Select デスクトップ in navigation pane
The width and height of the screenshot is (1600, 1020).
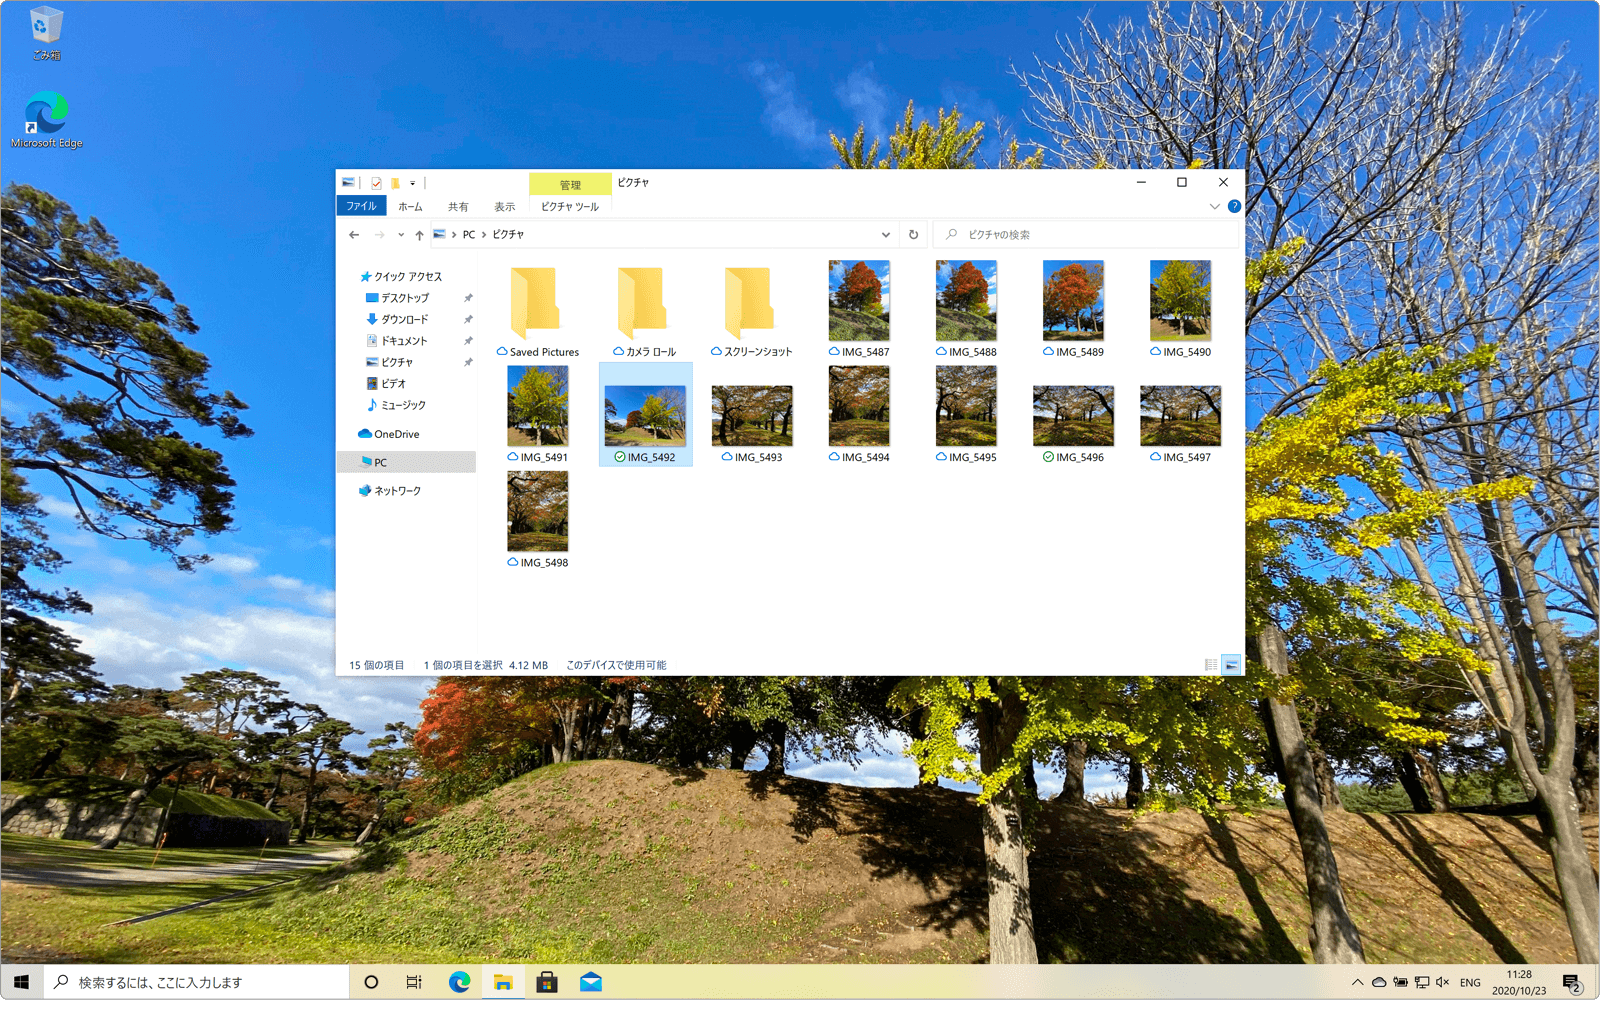pyautogui.click(x=404, y=298)
